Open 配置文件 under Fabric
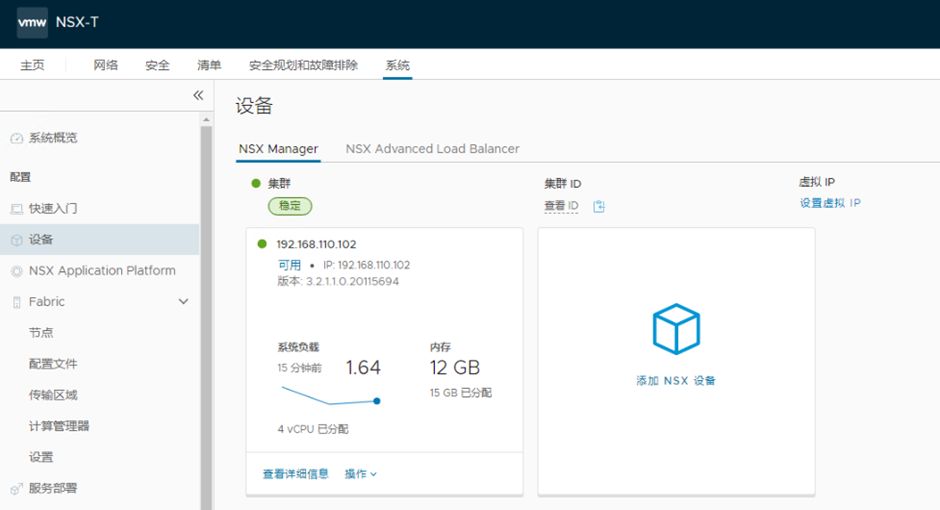The width and height of the screenshot is (940, 510). pos(53,364)
